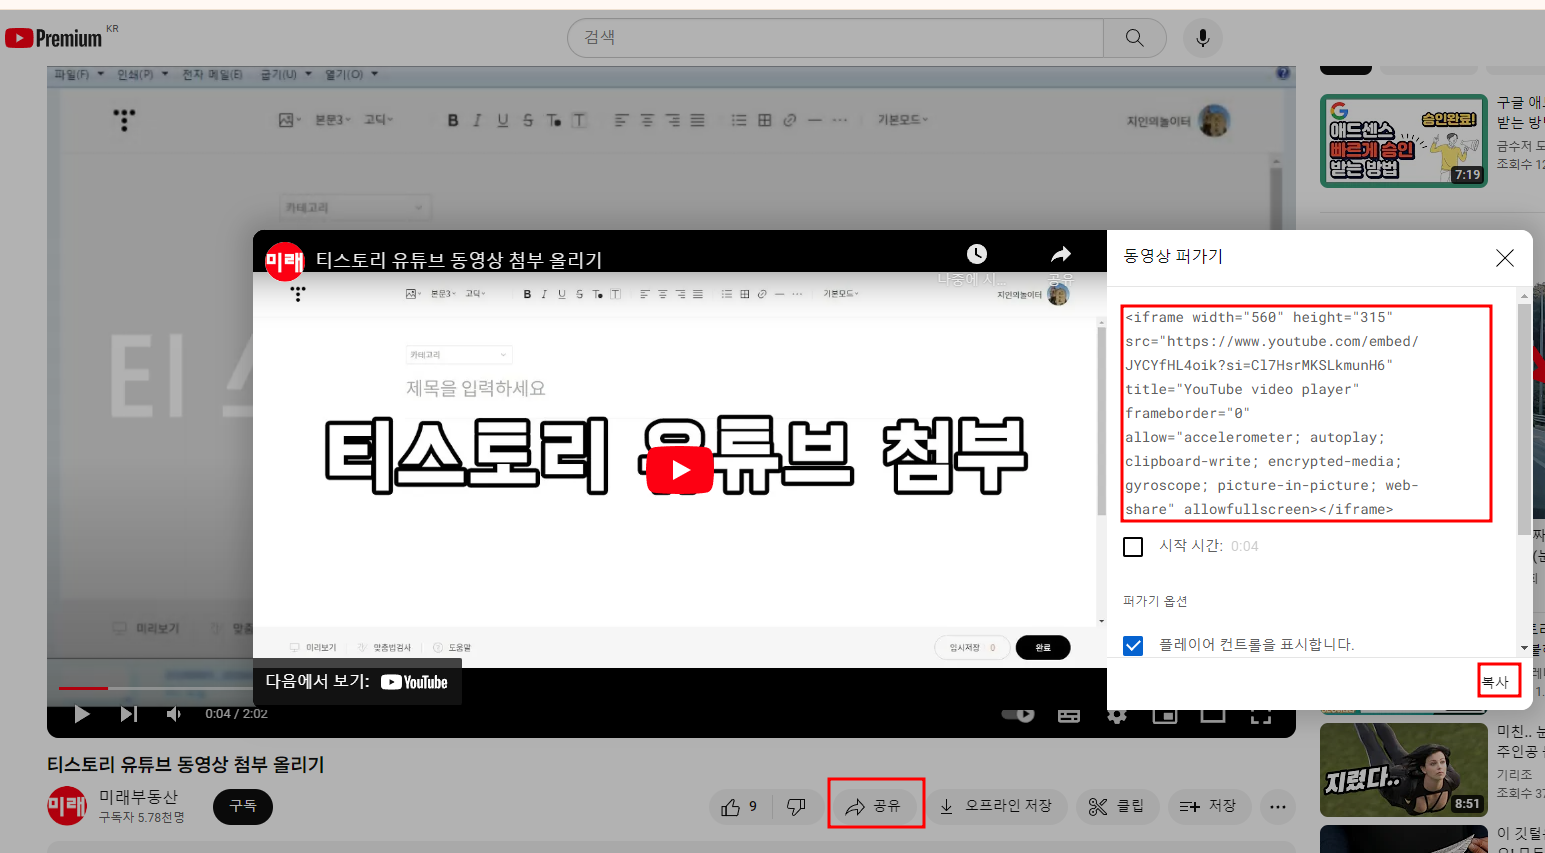Save to playlist with 저장 button
1545x853 pixels.
click(x=1209, y=806)
